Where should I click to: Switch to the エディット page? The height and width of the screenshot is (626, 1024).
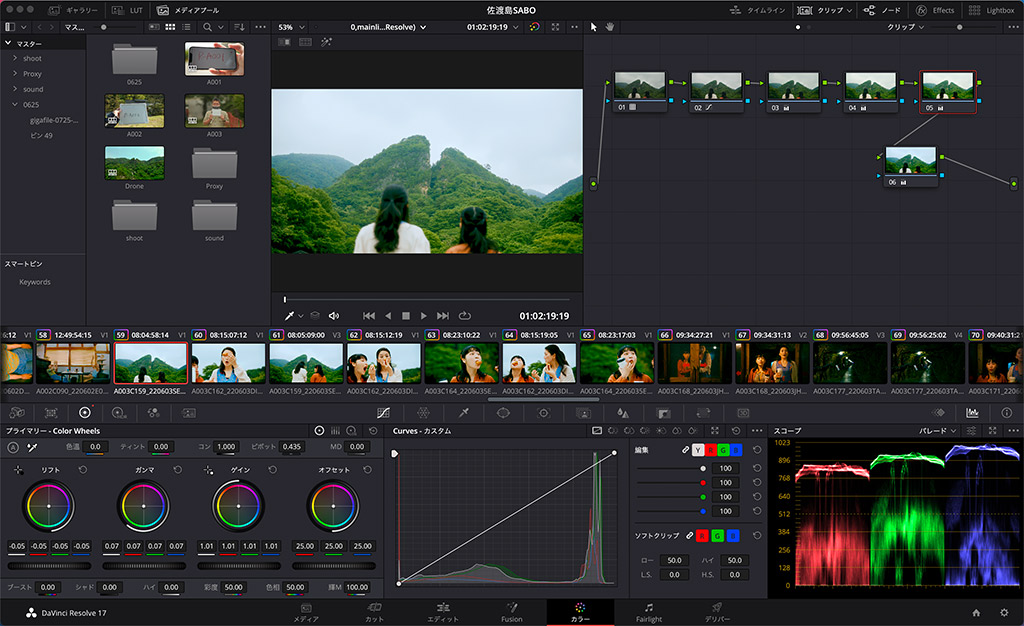pyautogui.click(x=443, y=612)
